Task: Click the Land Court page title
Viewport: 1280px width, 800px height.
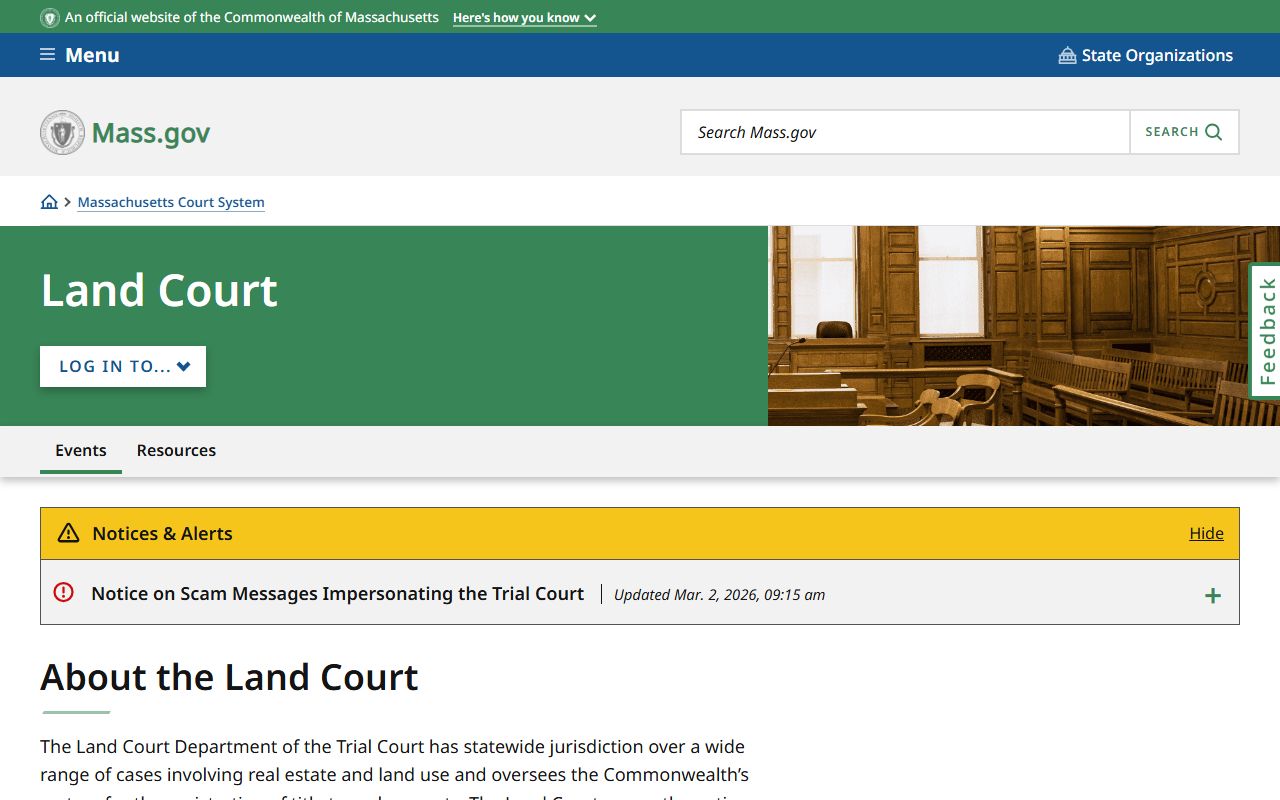Action: [x=159, y=290]
